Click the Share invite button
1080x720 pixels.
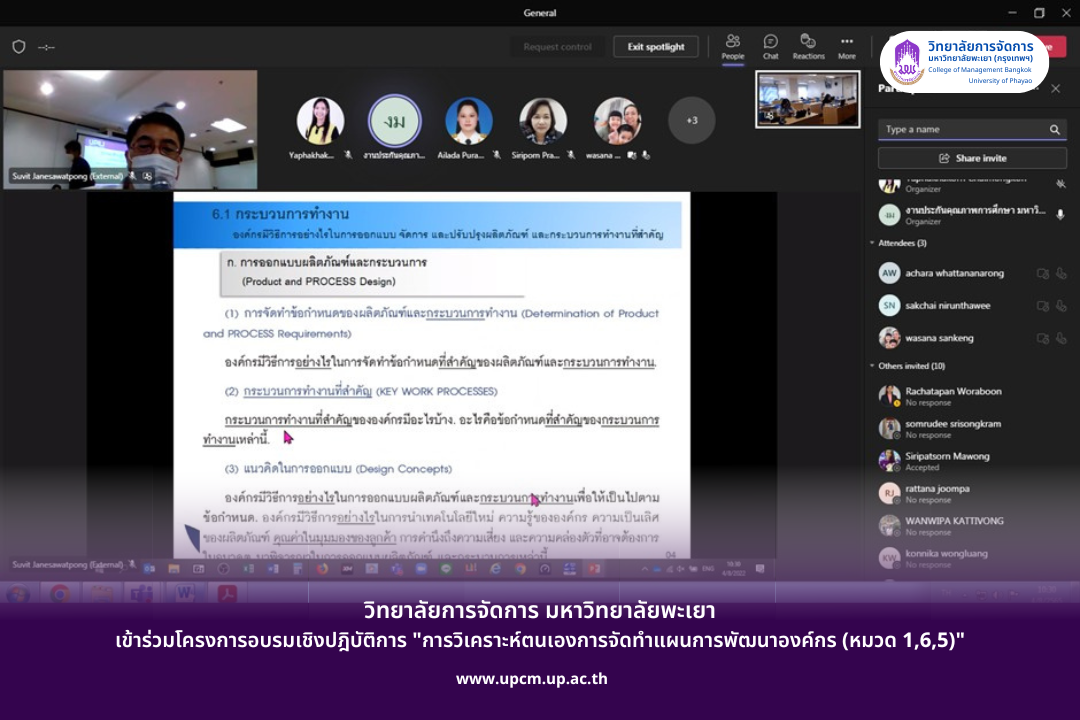click(972, 158)
